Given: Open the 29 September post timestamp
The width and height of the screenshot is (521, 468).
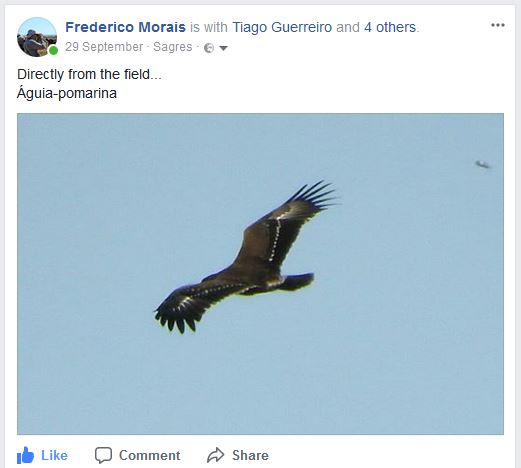Looking at the screenshot, I should 104,47.
